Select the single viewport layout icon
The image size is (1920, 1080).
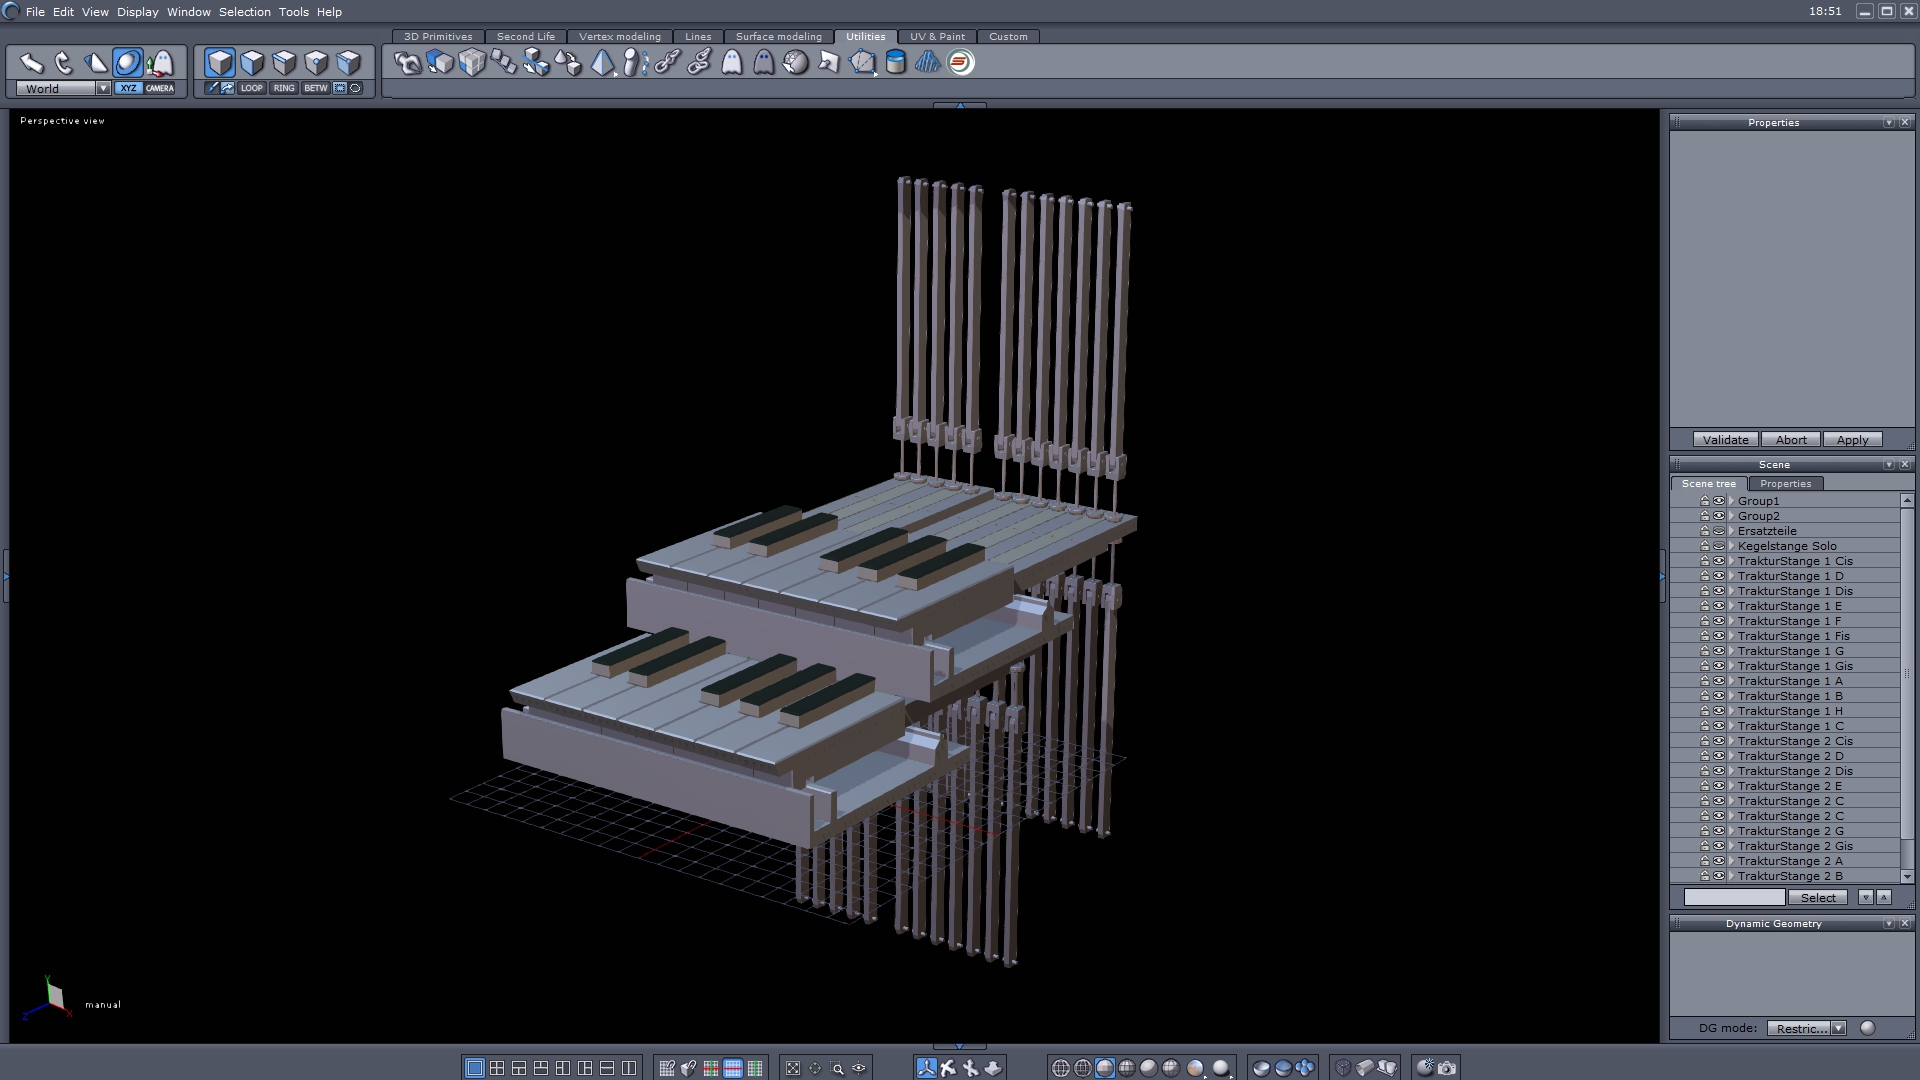point(475,1068)
